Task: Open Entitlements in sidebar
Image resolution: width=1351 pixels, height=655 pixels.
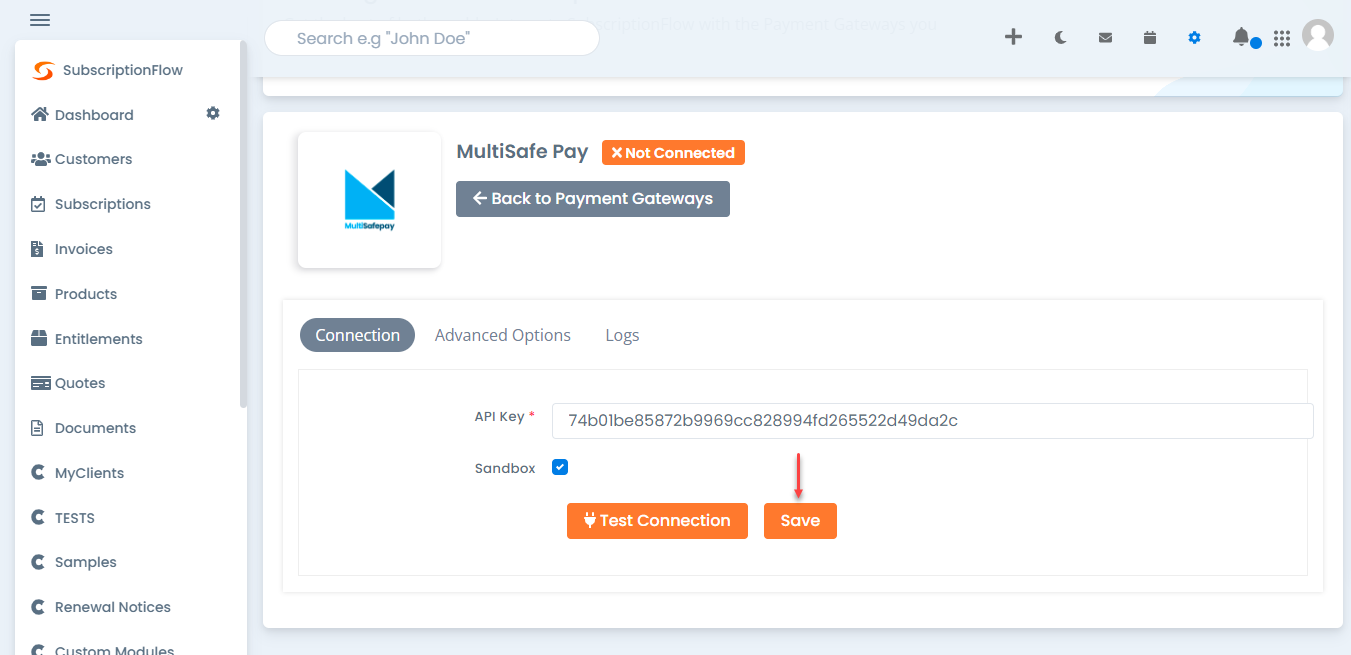Action: tap(99, 339)
